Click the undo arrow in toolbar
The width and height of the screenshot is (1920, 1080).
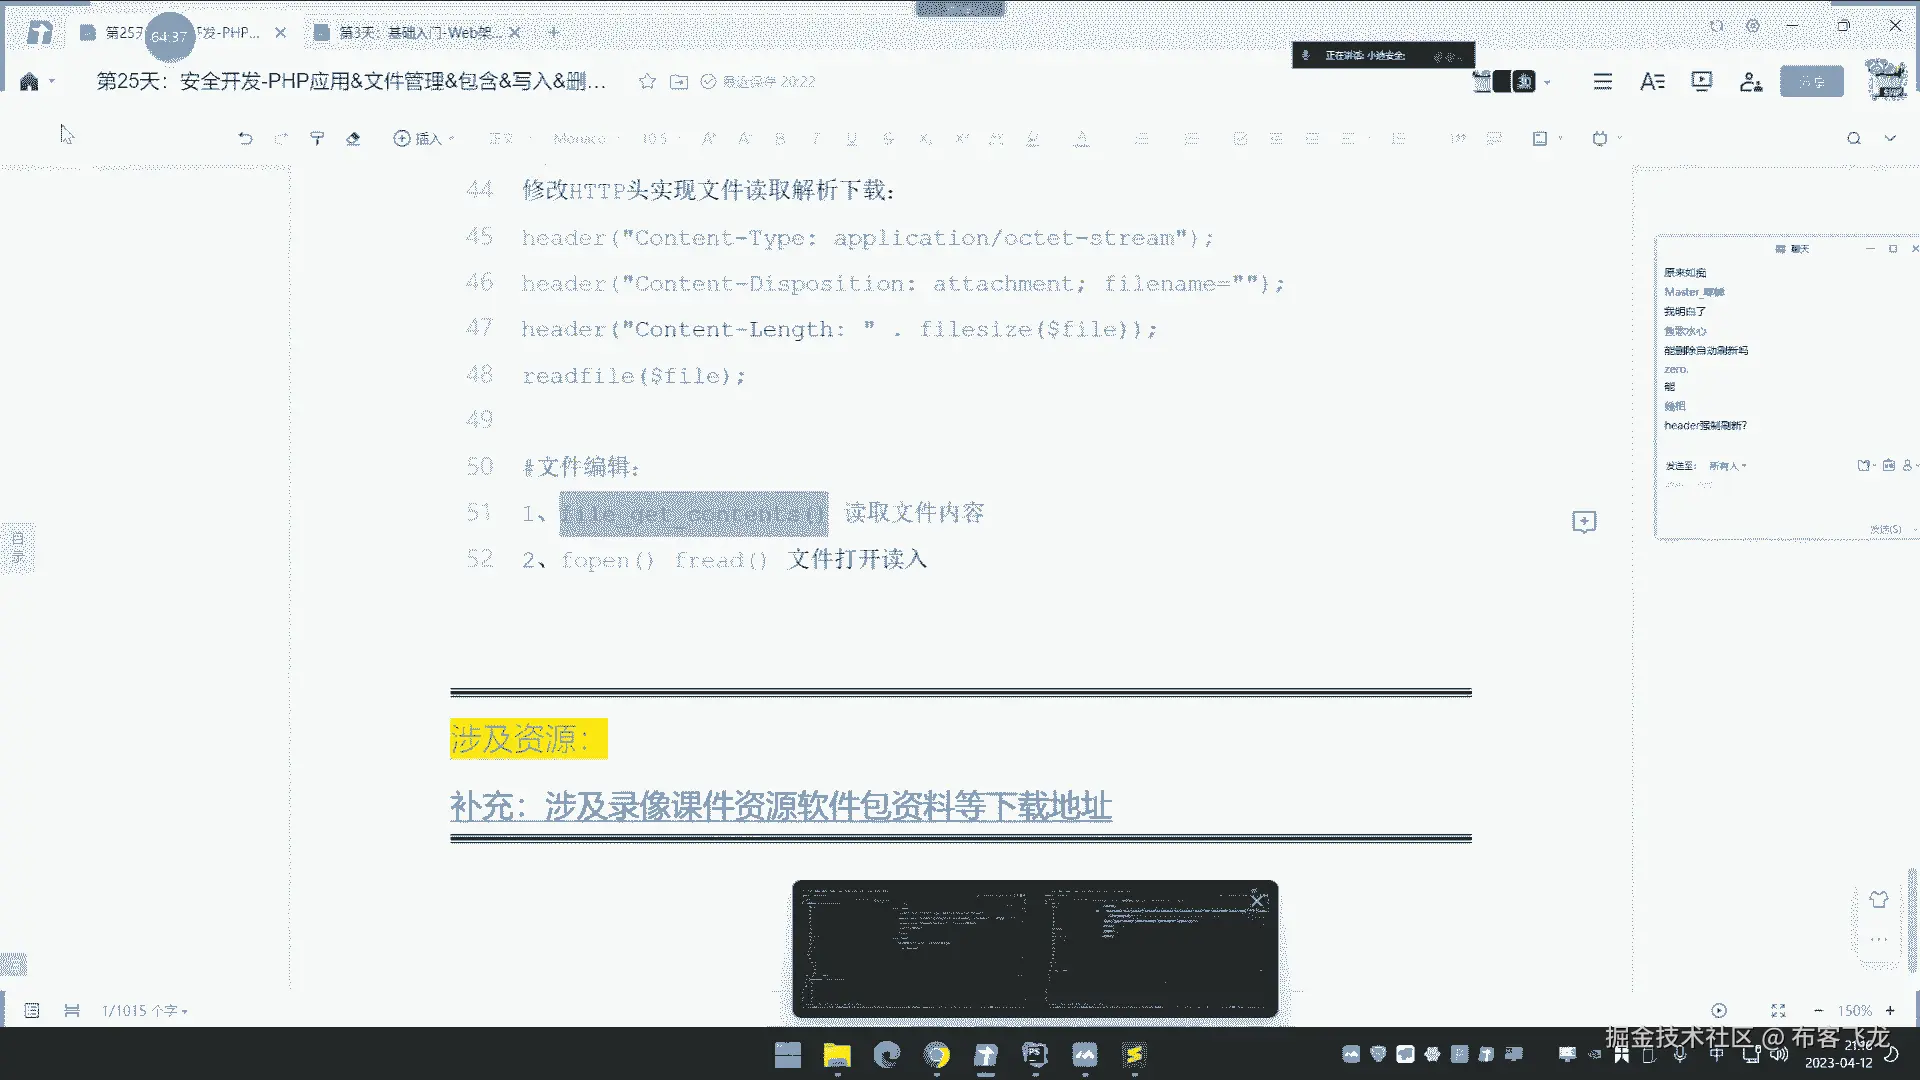pyautogui.click(x=245, y=139)
